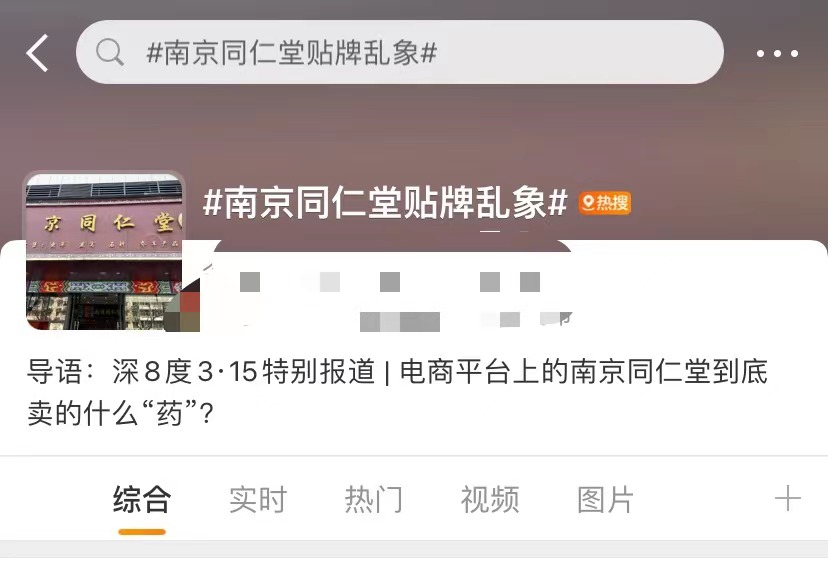Image resolution: width=828 pixels, height=561 pixels.
Task: Switch to the 实时 tab
Action: pos(258,499)
